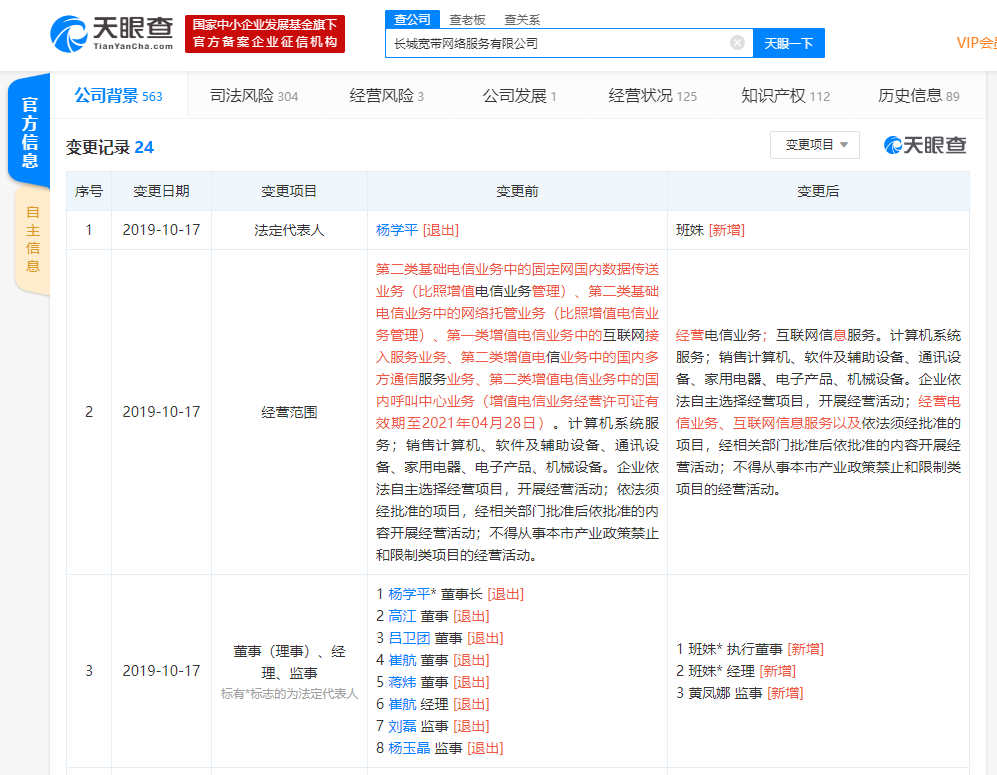Clear search text with the X icon
This screenshot has height=775, width=997.
pos(737,43)
